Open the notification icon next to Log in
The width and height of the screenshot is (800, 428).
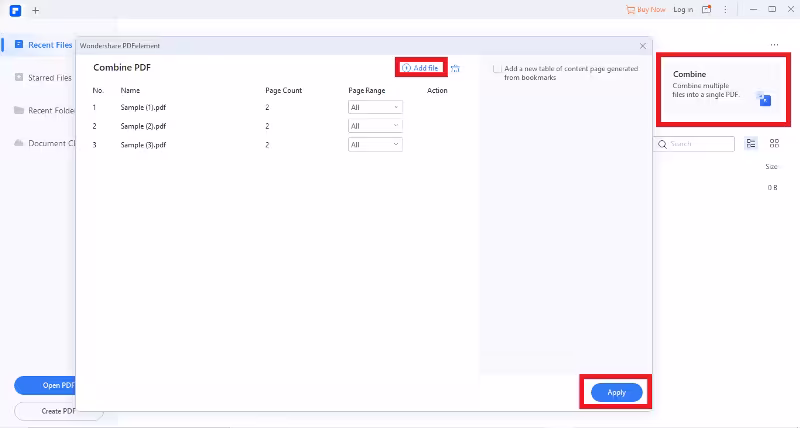pos(706,9)
